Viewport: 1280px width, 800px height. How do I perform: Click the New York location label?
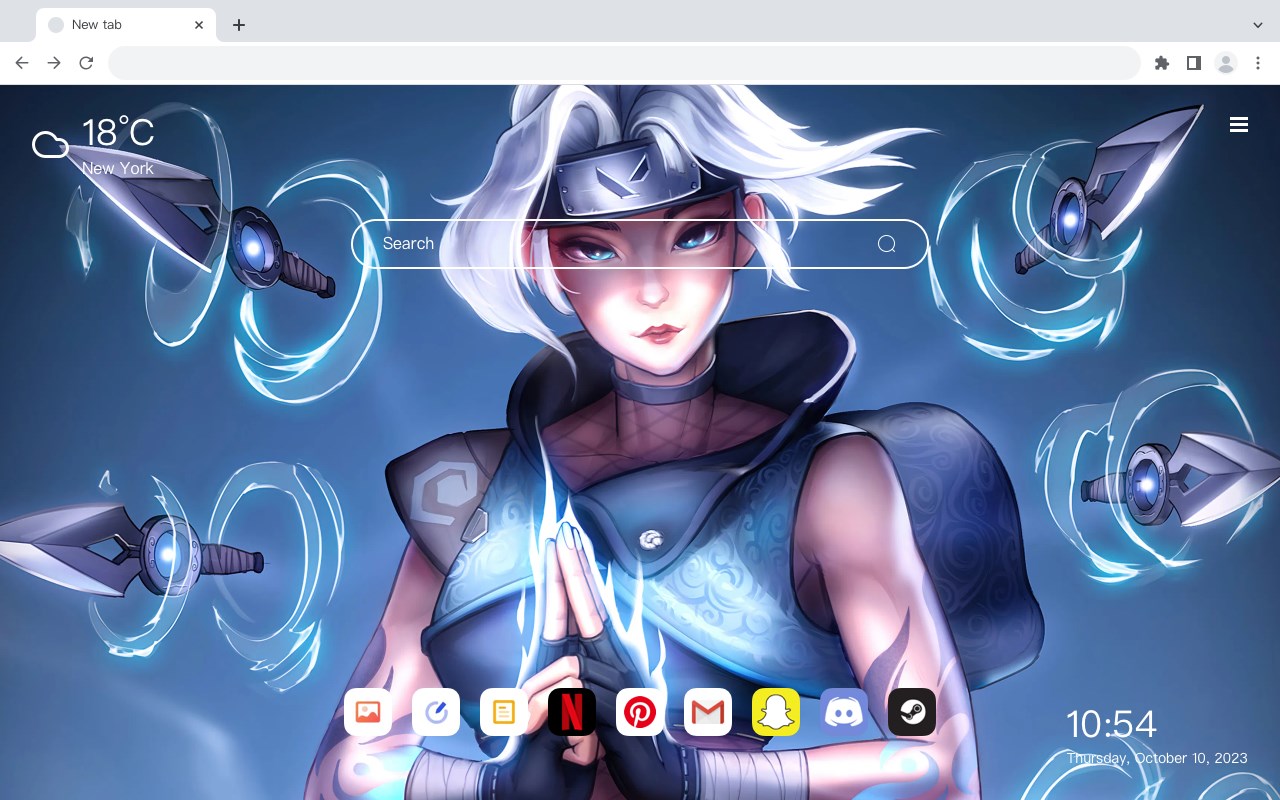[x=118, y=169]
